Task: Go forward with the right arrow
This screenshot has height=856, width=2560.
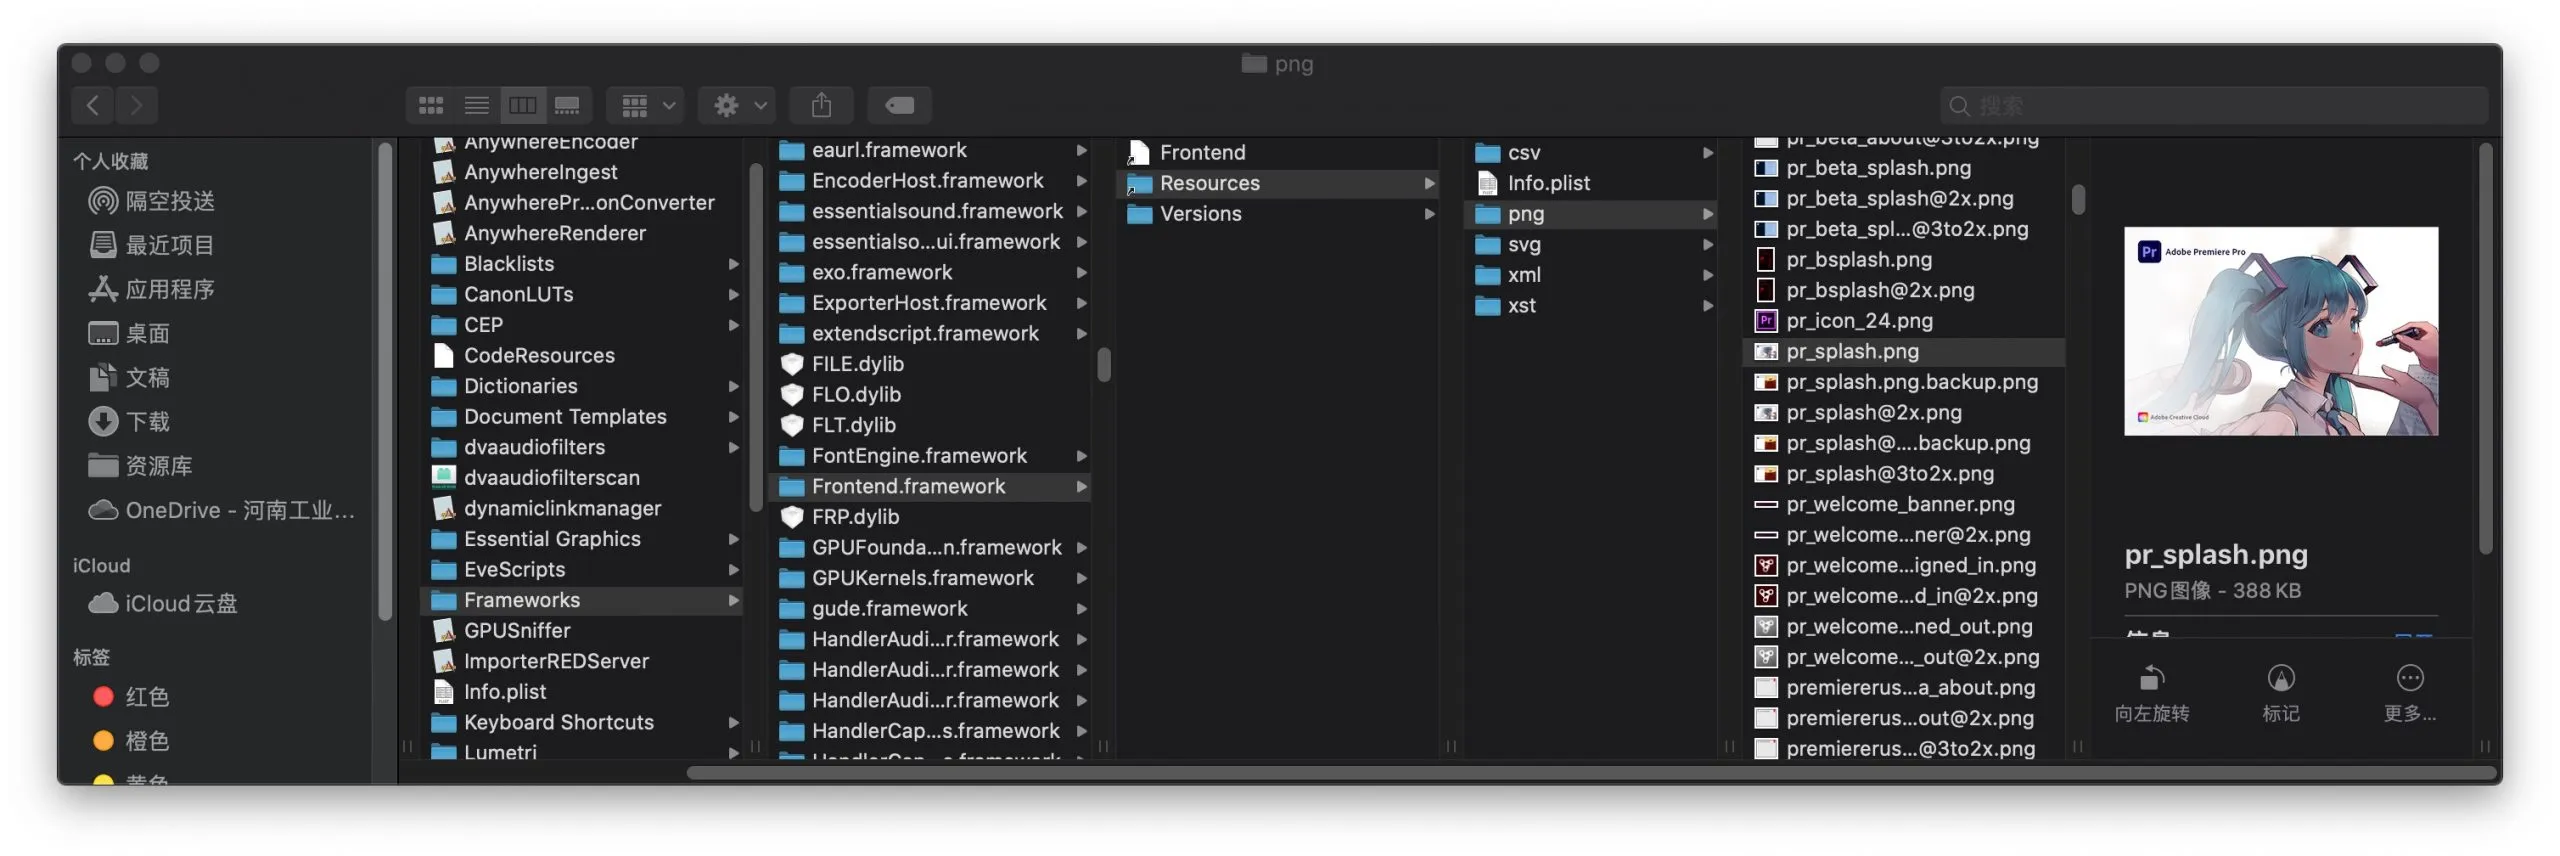Action: click(137, 105)
